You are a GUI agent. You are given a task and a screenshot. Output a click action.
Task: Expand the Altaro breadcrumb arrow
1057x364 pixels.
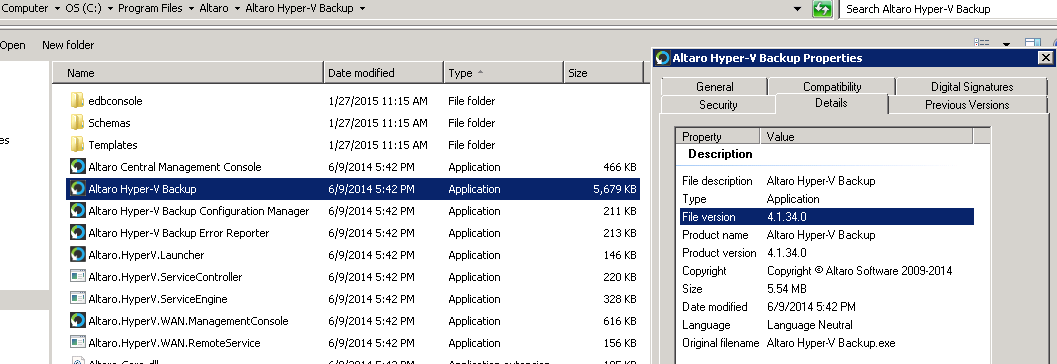coord(237,9)
